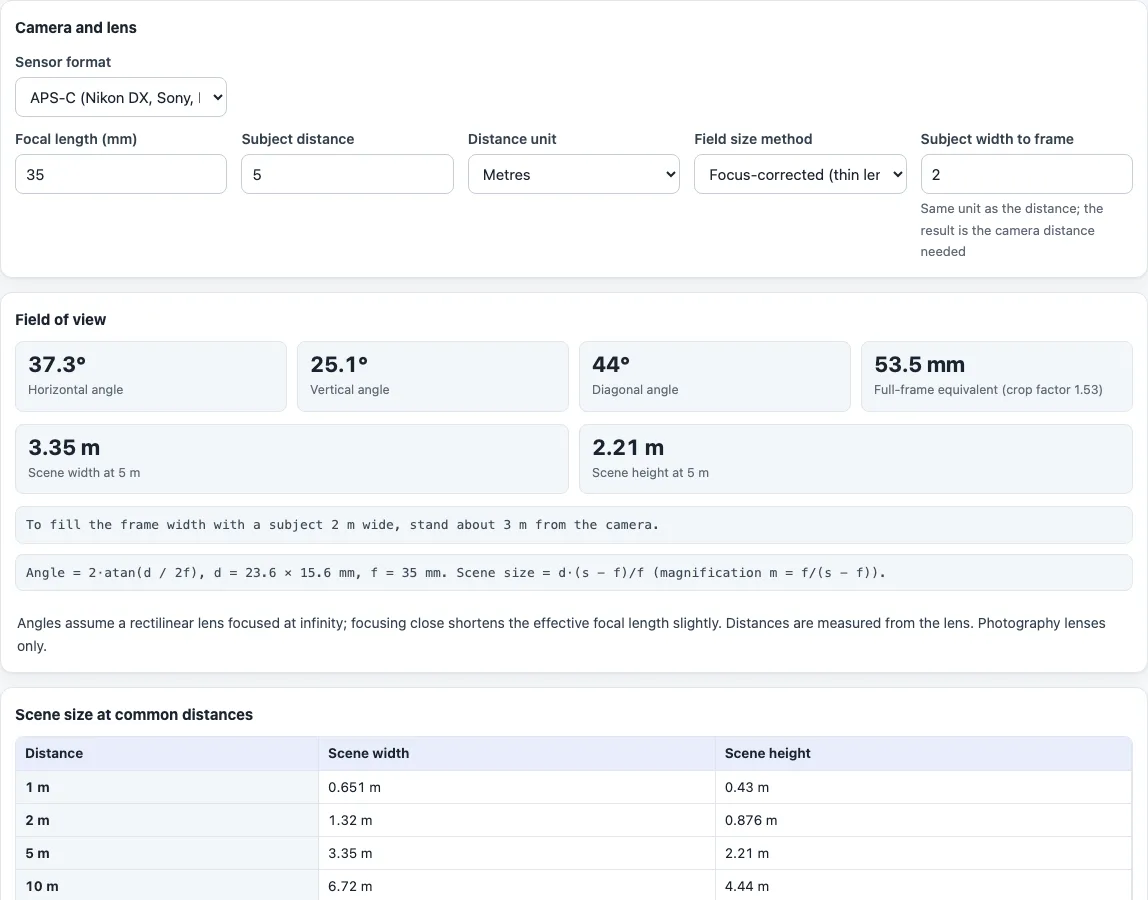
Task: Click the 2.21 m scene height result card
Action: point(856,459)
